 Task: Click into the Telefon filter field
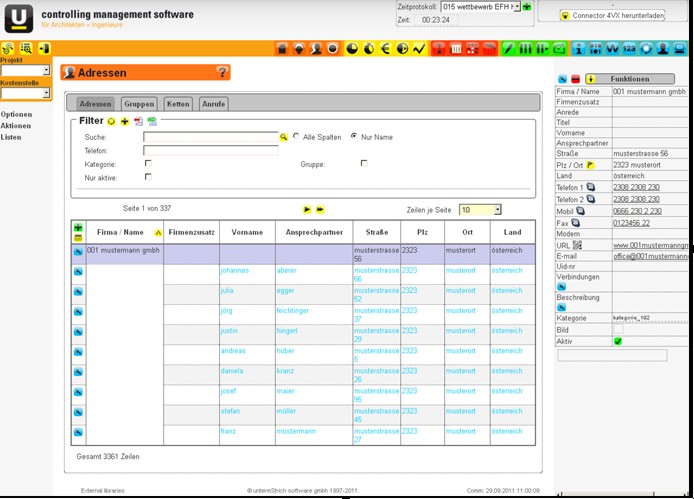211,151
